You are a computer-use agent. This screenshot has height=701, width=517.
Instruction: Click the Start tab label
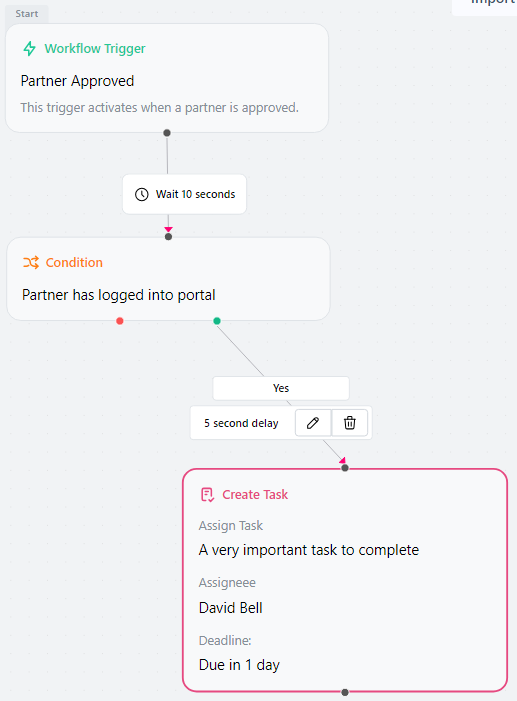pos(27,14)
